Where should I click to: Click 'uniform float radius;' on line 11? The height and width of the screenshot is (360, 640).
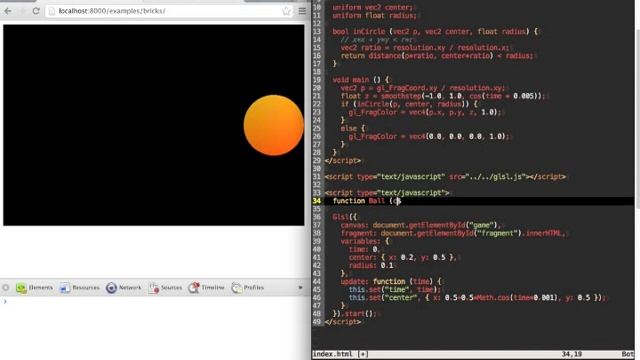click(x=375, y=16)
